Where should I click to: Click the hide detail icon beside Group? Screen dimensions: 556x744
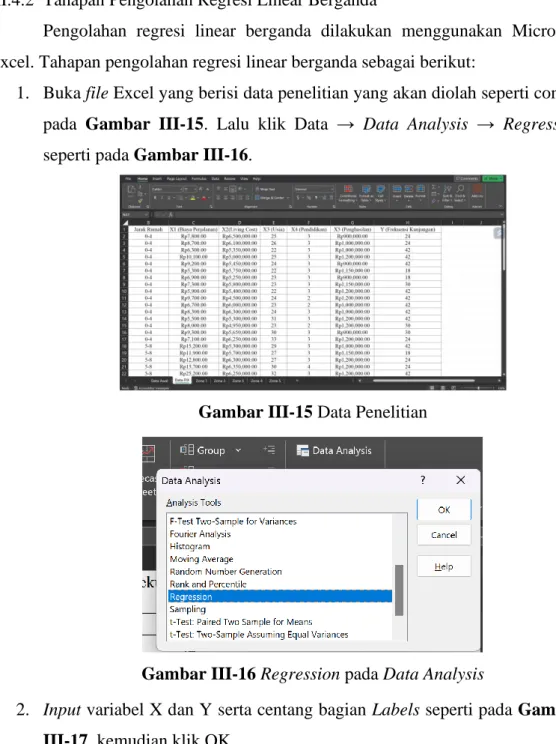[269, 449]
